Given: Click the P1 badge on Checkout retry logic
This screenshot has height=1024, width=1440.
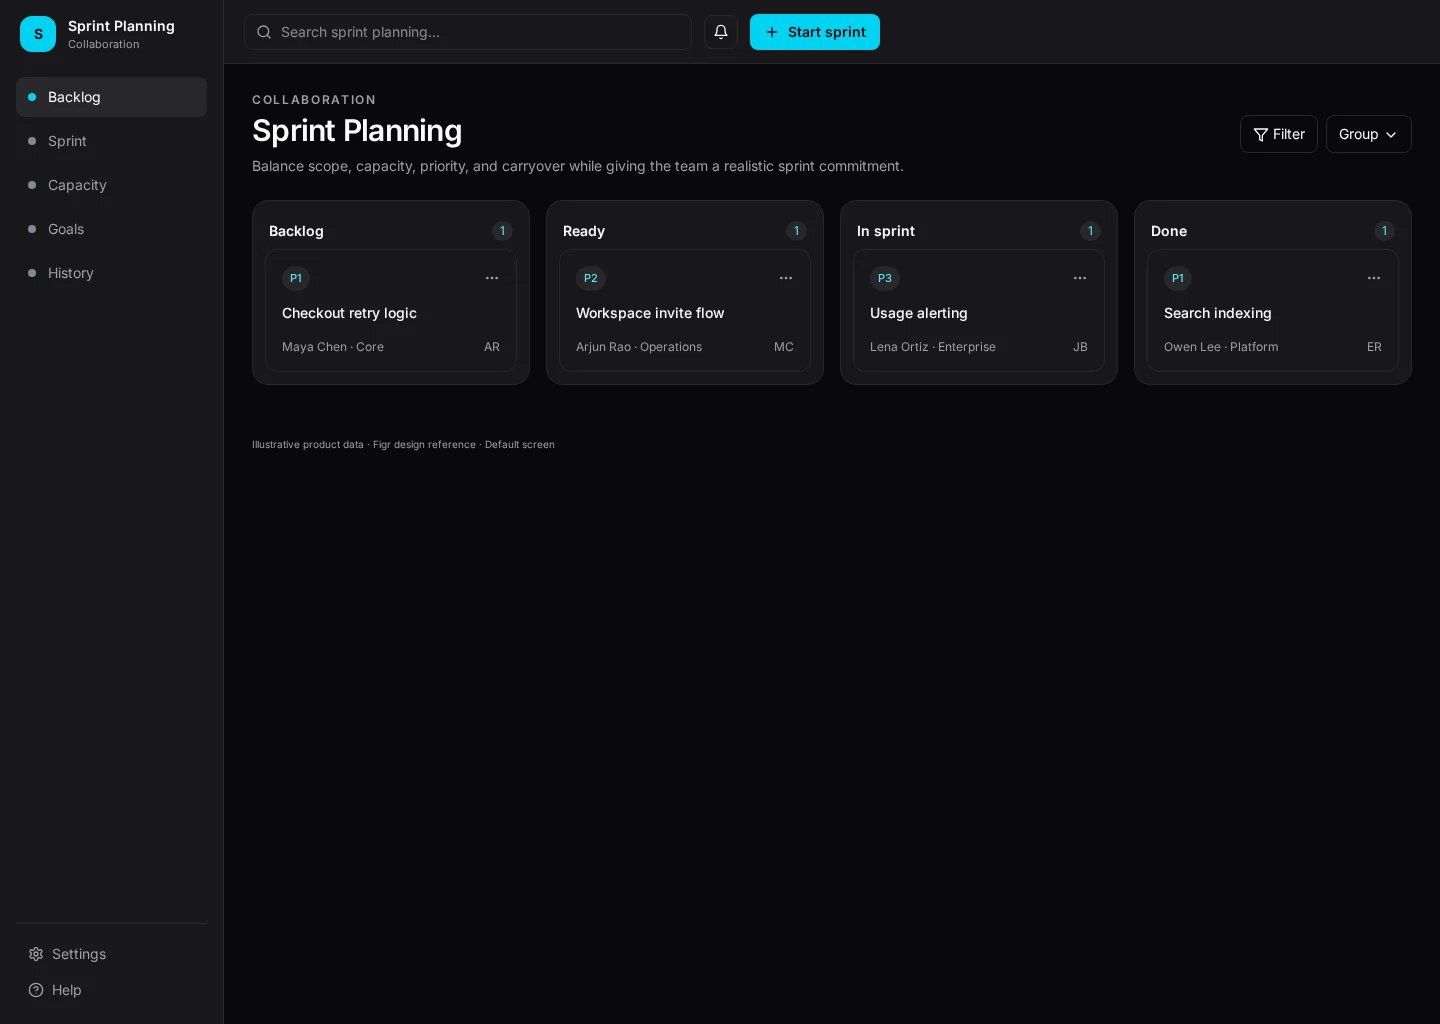Looking at the screenshot, I should point(296,278).
